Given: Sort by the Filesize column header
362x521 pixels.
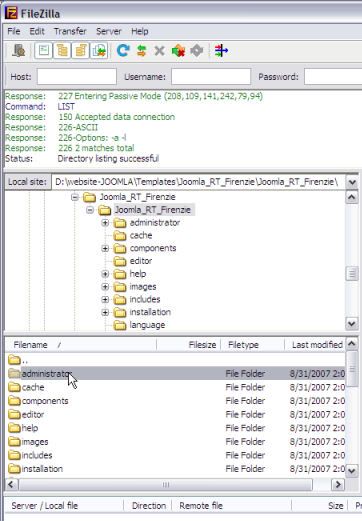Looking at the screenshot, I should point(188,345).
